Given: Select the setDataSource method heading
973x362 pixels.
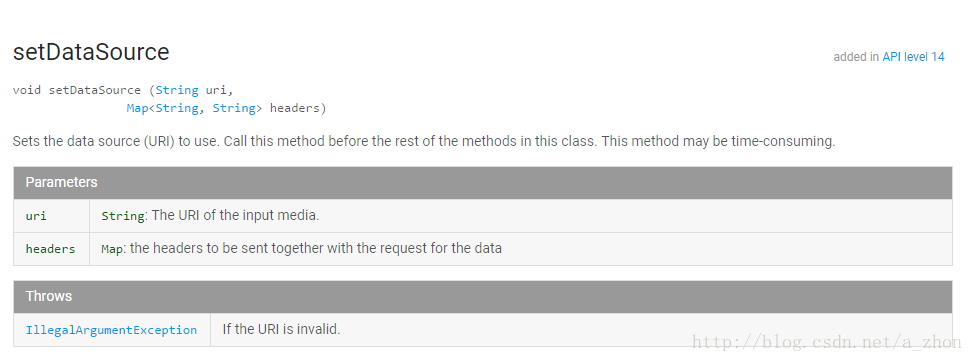Looking at the screenshot, I should pos(91,52).
